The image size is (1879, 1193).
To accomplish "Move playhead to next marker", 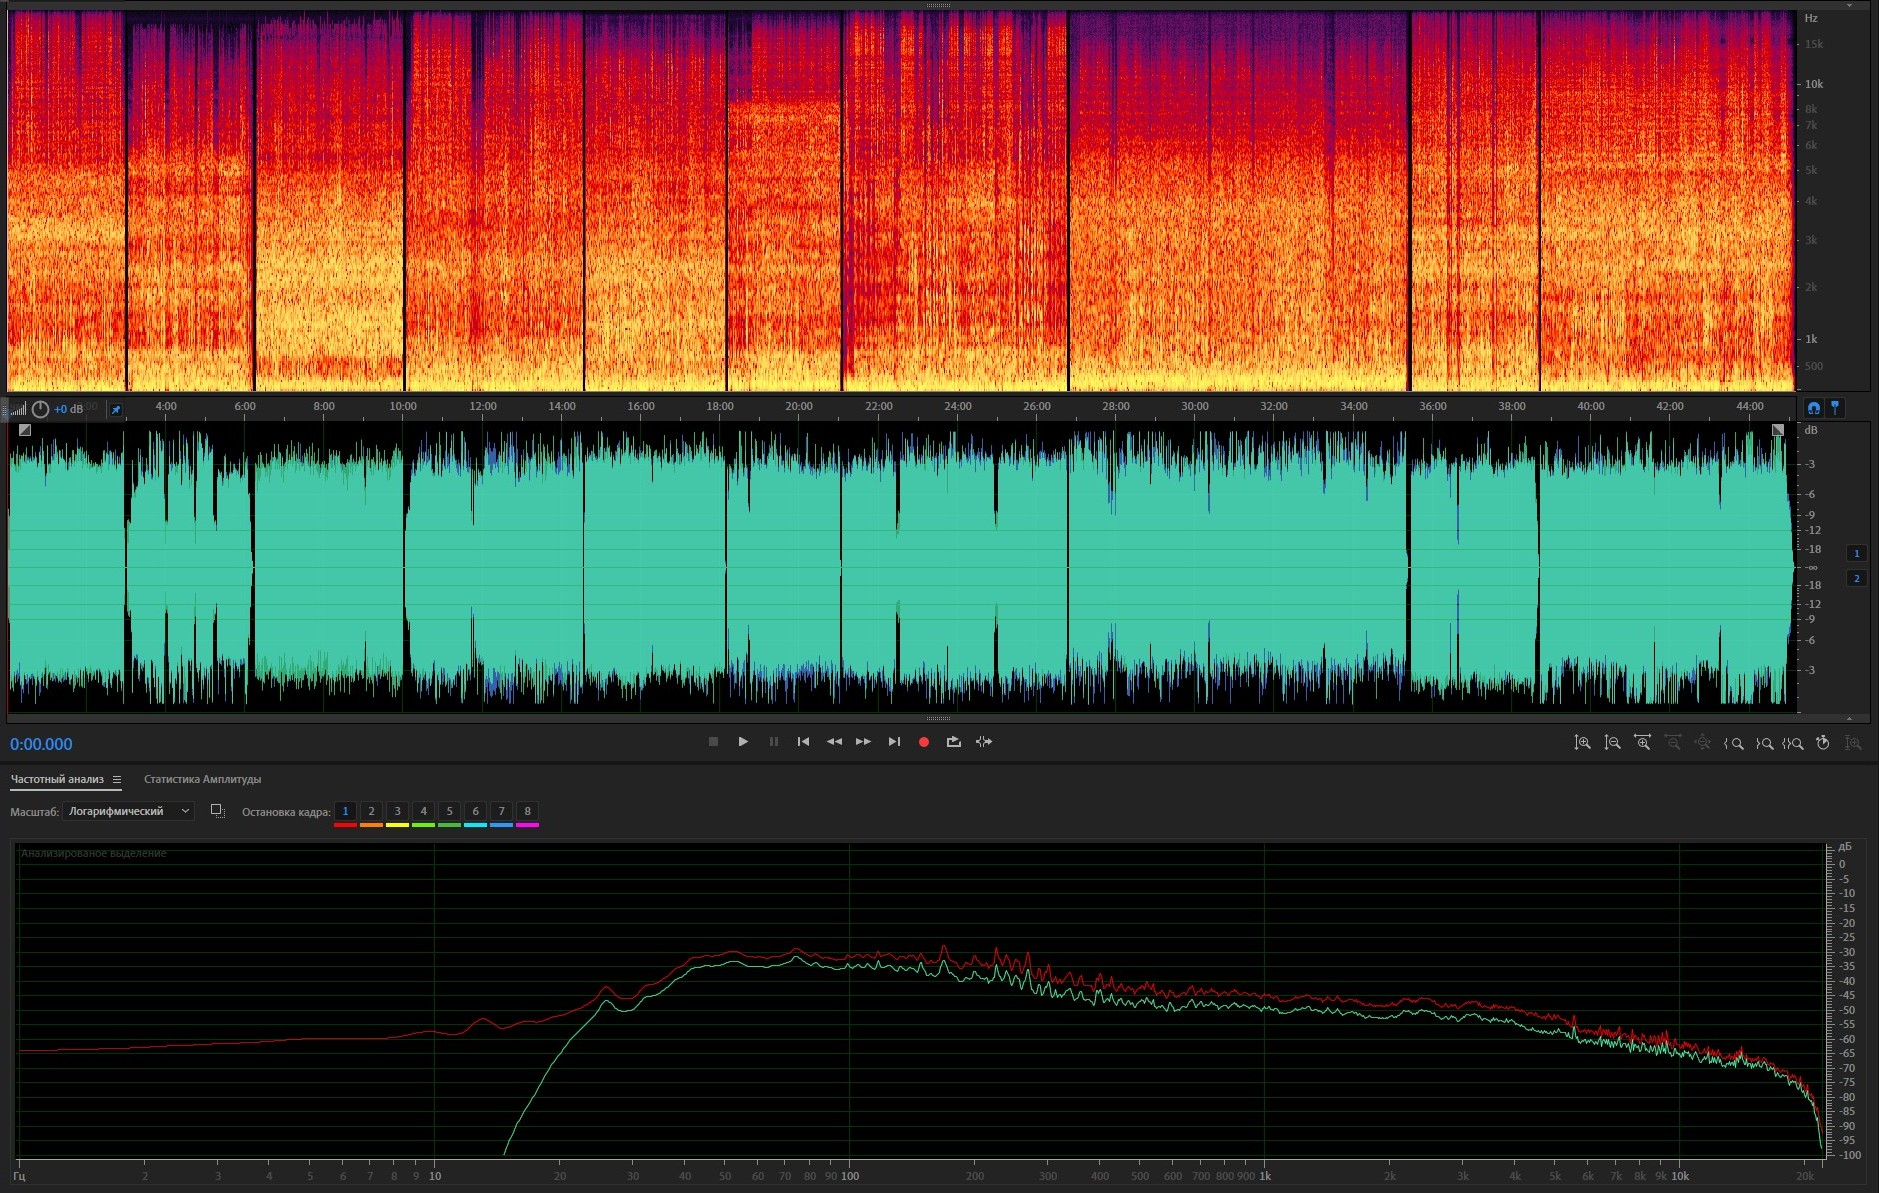I will [x=894, y=742].
